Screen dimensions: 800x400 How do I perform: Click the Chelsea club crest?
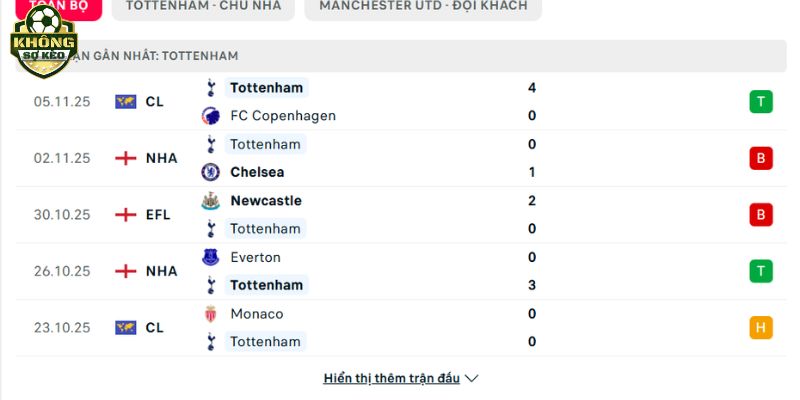210,172
